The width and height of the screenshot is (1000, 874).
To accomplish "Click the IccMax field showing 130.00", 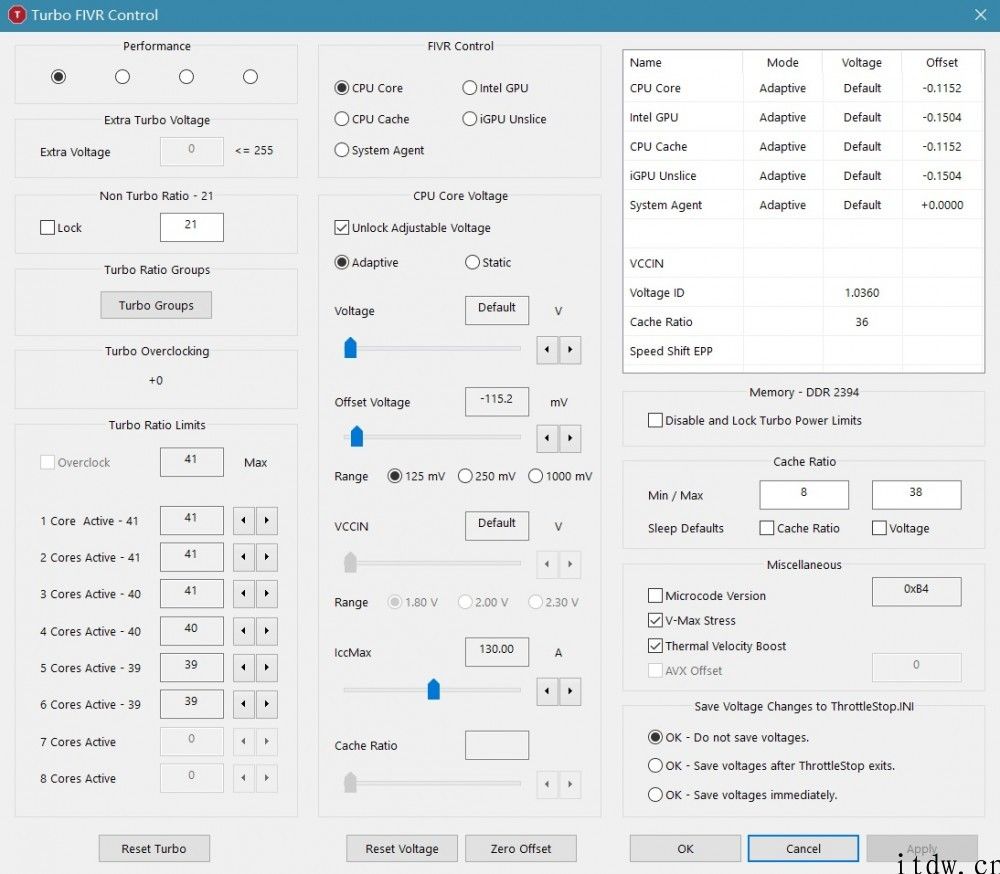I will click(x=497, y=652).
